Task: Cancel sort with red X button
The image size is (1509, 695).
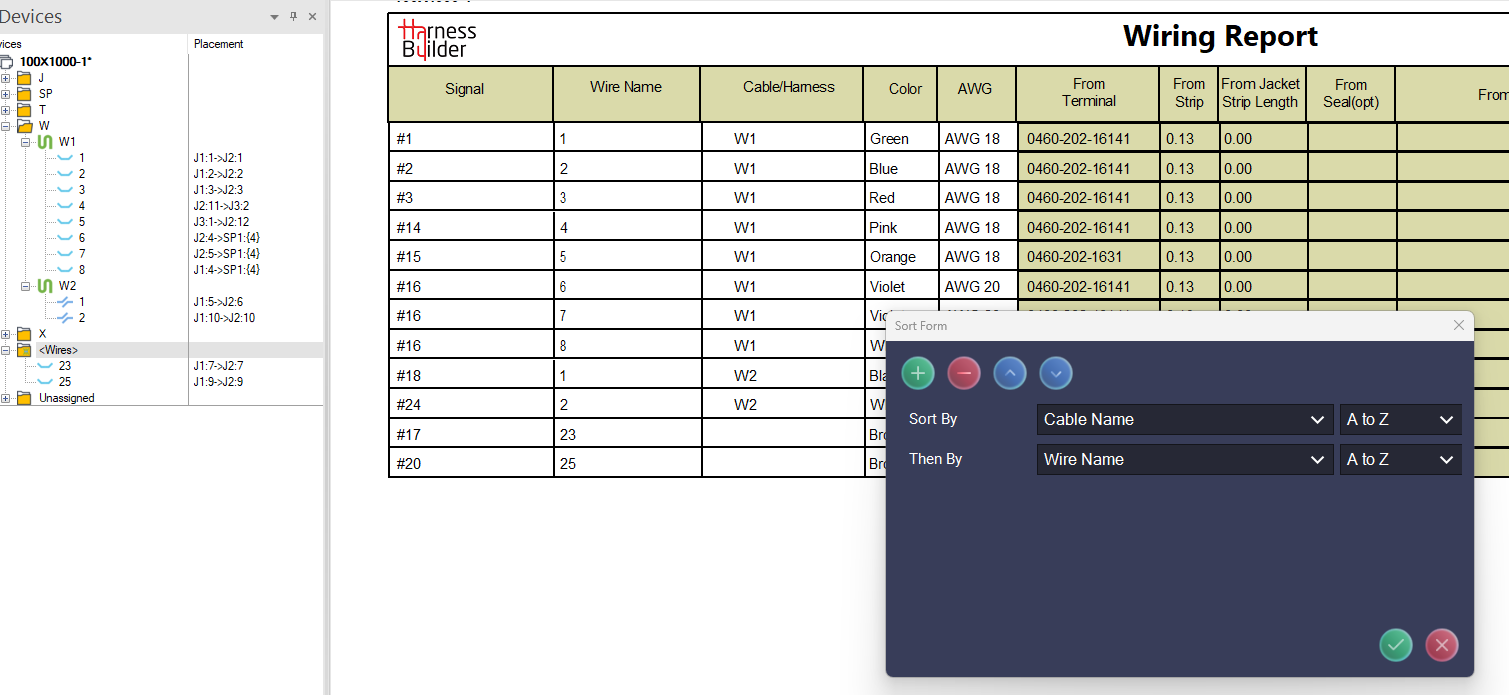Action: [1442, 645]
